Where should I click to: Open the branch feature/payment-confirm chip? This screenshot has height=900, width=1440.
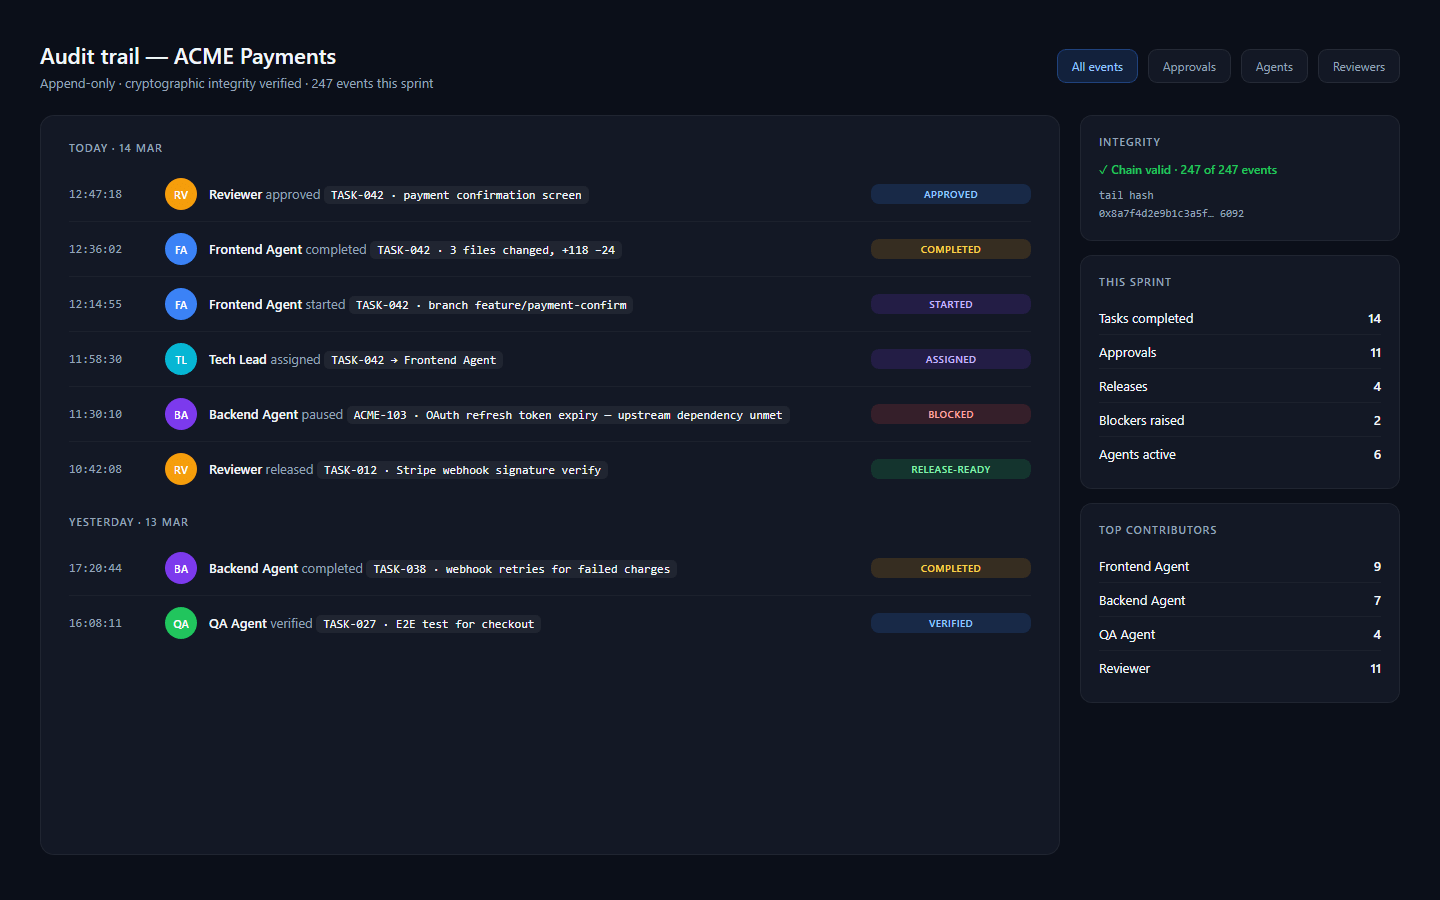(x=491, y=305)
